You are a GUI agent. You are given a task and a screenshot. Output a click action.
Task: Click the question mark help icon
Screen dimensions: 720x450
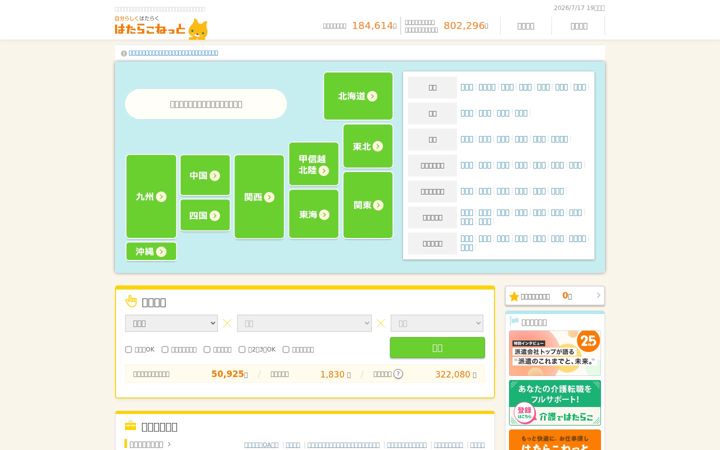point(398,374)
